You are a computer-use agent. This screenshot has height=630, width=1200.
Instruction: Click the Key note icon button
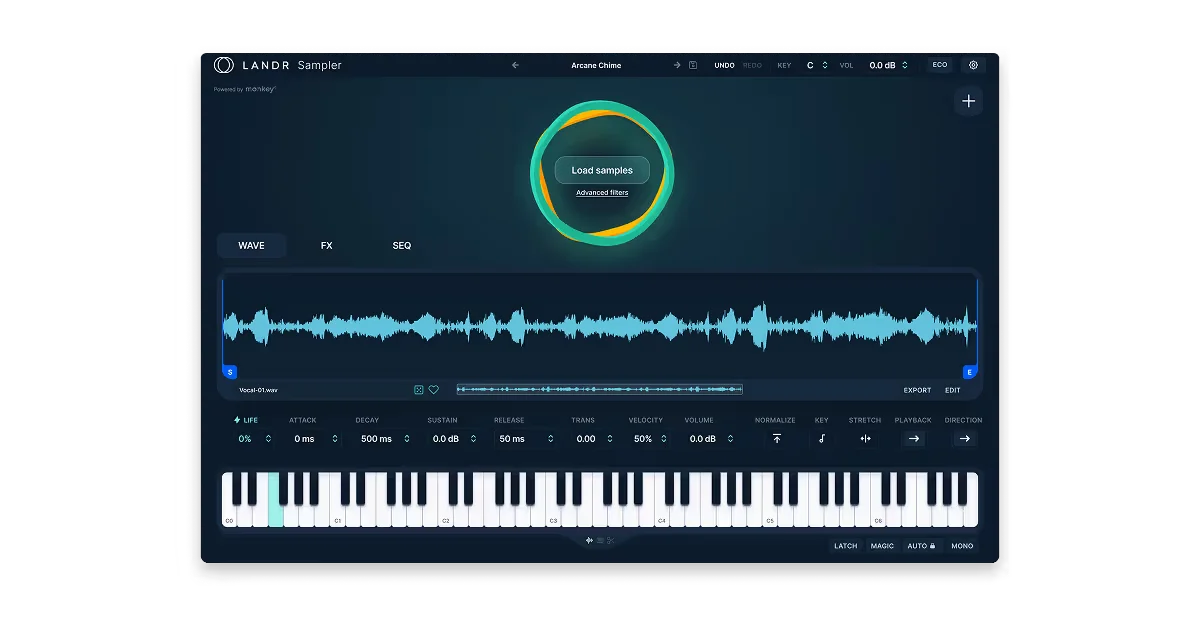tap(822, 438)
